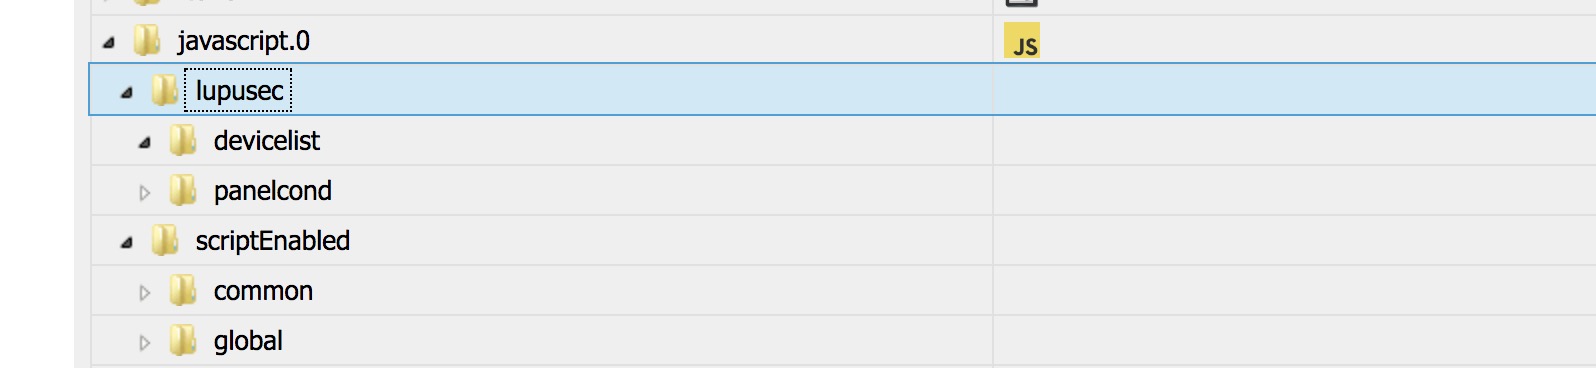Click the lupusec folder icon

(165, 90)
